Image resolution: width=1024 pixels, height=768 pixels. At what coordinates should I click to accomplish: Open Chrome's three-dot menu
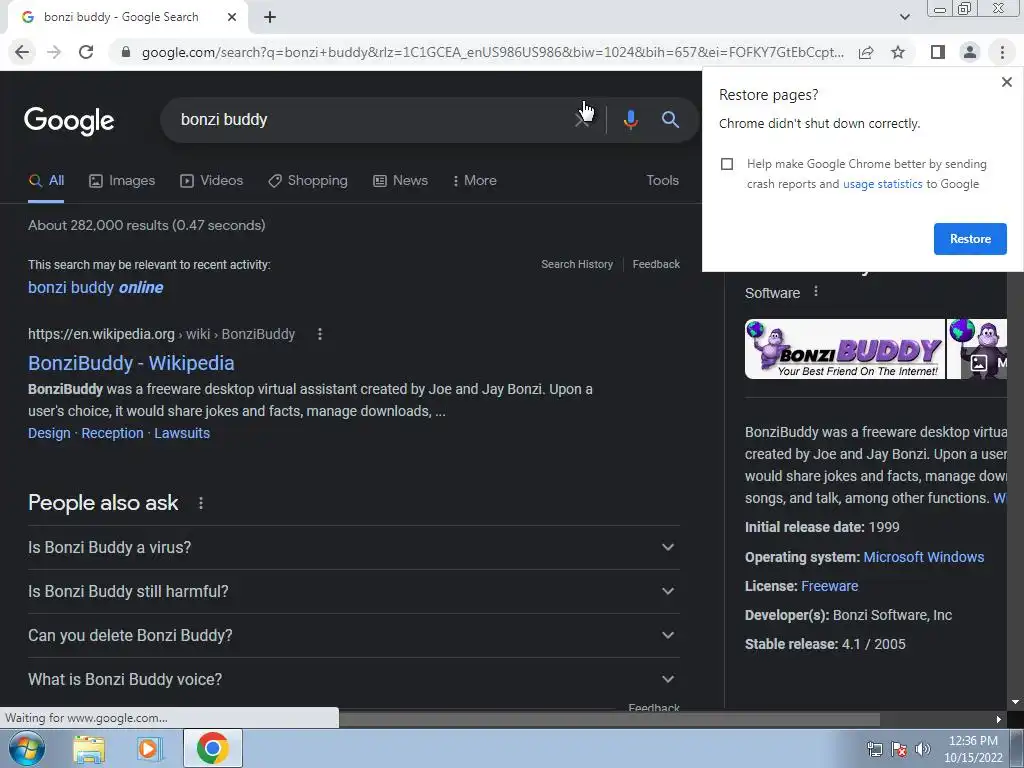(x=1002, y=52)
